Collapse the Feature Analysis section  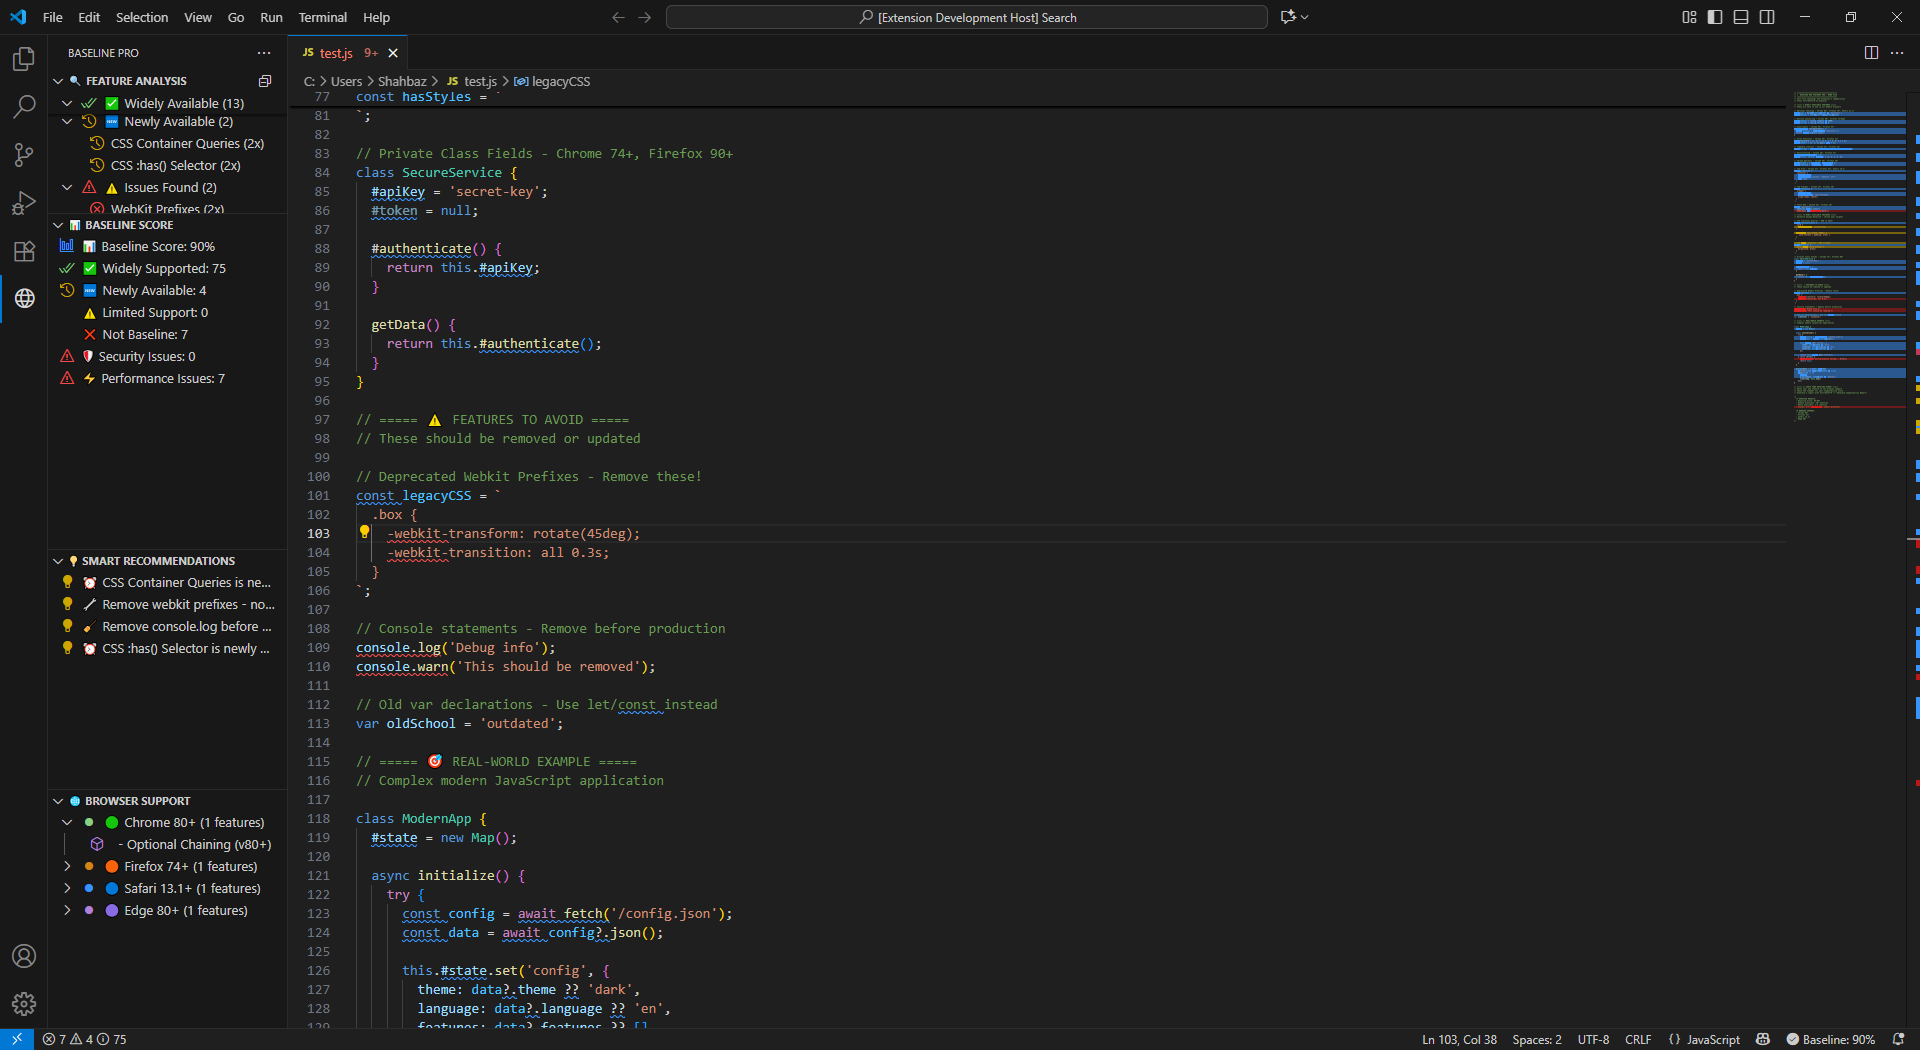point(58,81)
